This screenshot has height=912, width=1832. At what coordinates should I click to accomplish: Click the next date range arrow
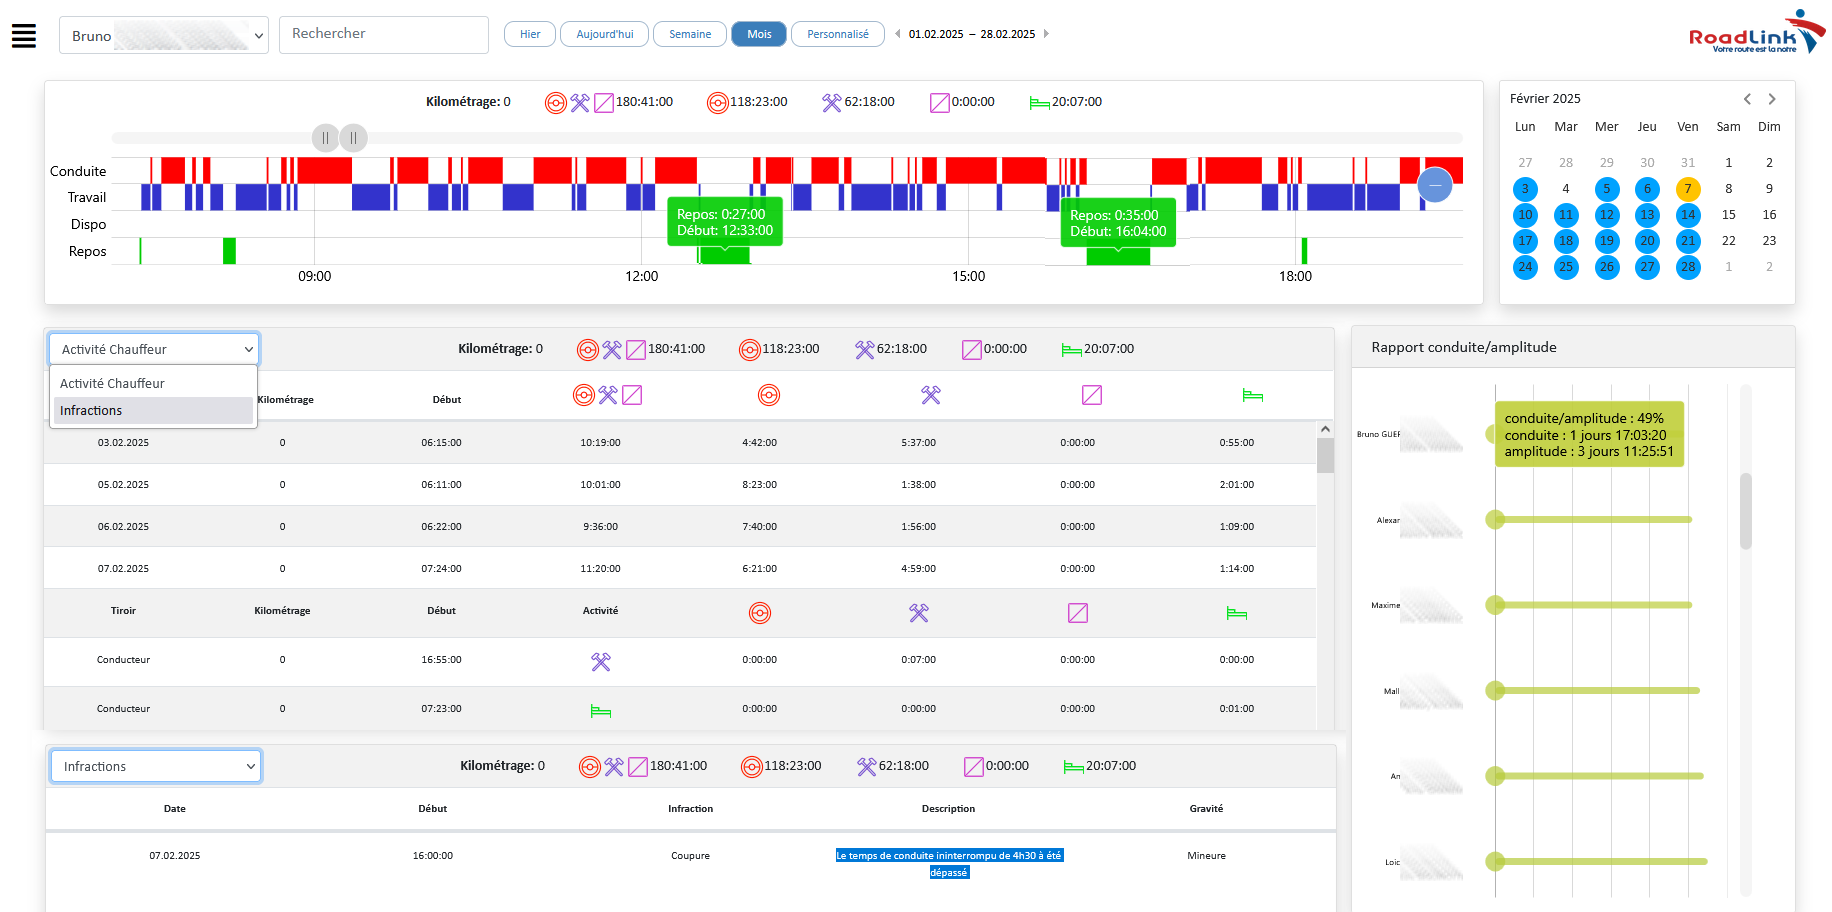[x=1046, y=34]
